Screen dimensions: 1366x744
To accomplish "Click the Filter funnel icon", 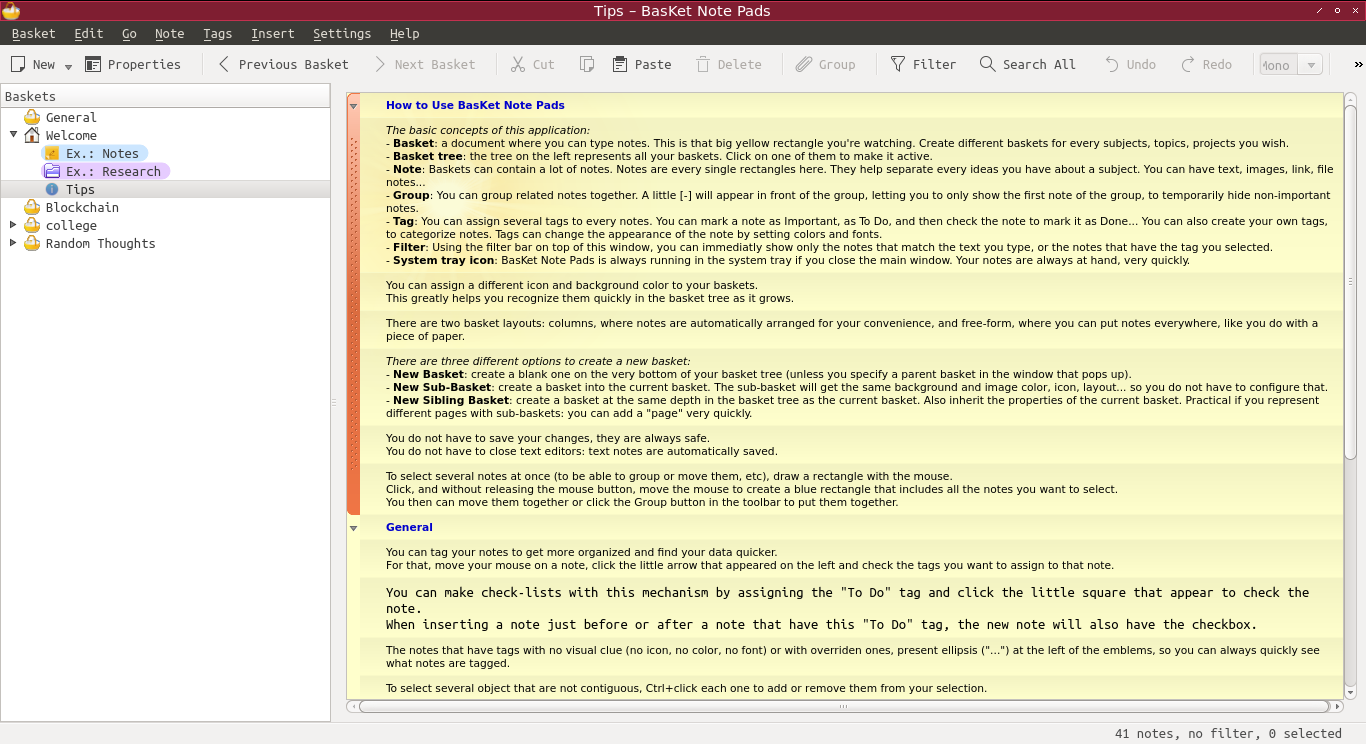I will [898, 64].
